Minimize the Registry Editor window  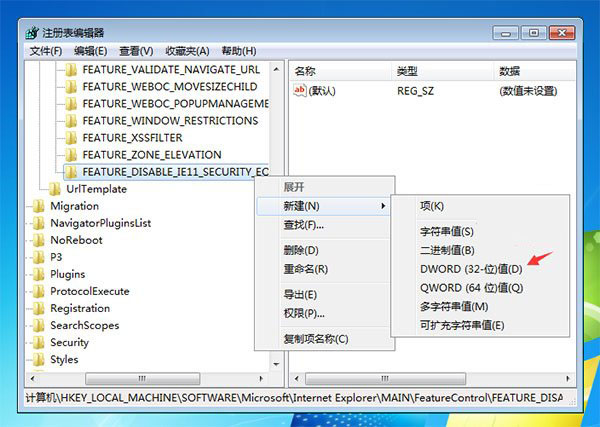[x=505, y=33]
